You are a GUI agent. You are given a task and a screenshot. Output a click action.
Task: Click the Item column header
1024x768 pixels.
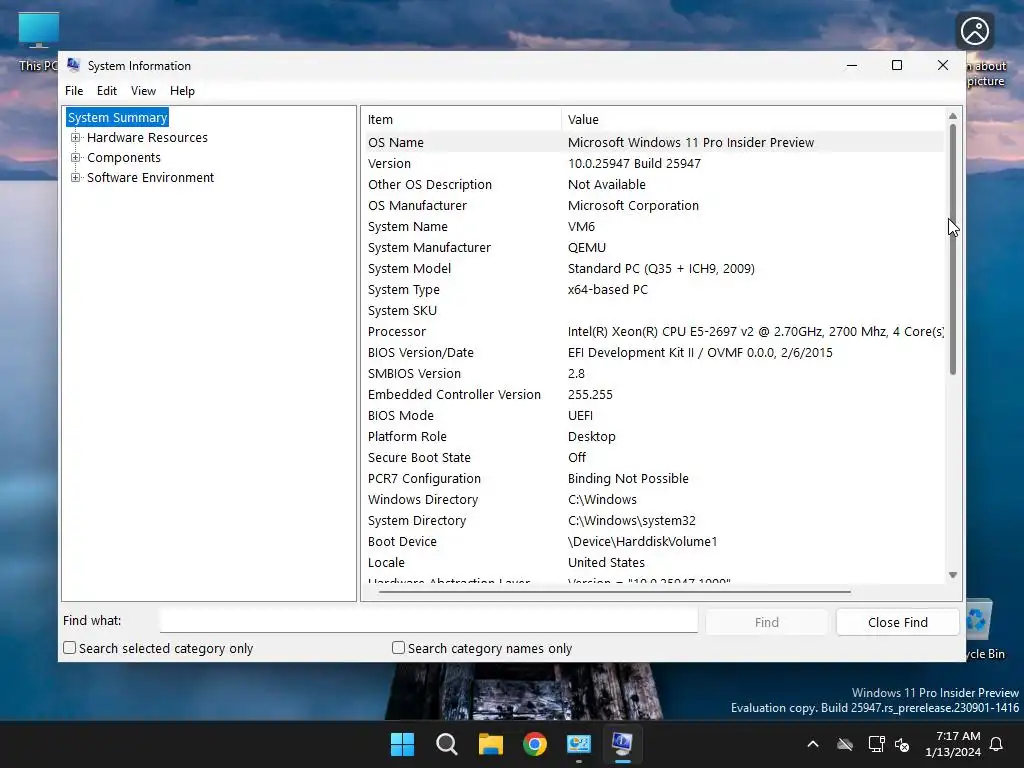click(462, 120)
